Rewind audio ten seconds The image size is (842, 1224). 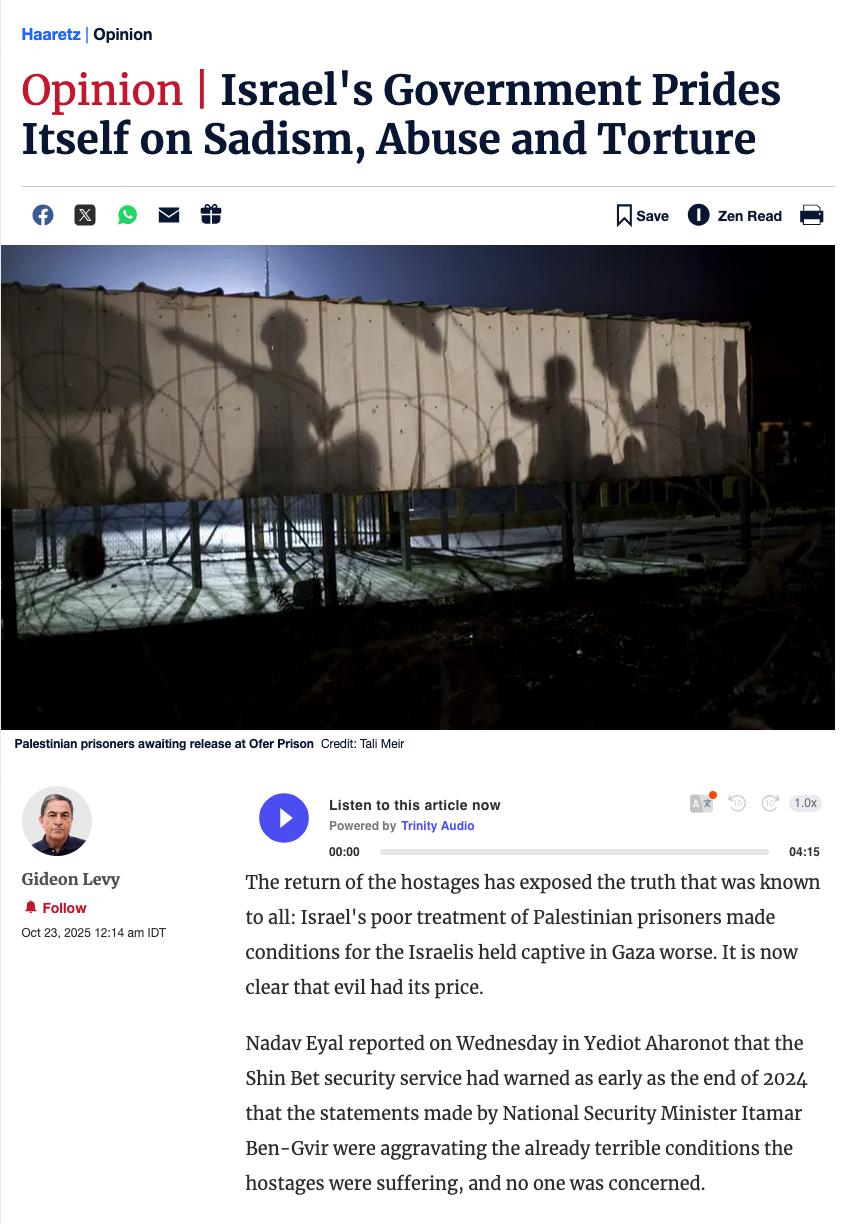(x=737, y=803)
